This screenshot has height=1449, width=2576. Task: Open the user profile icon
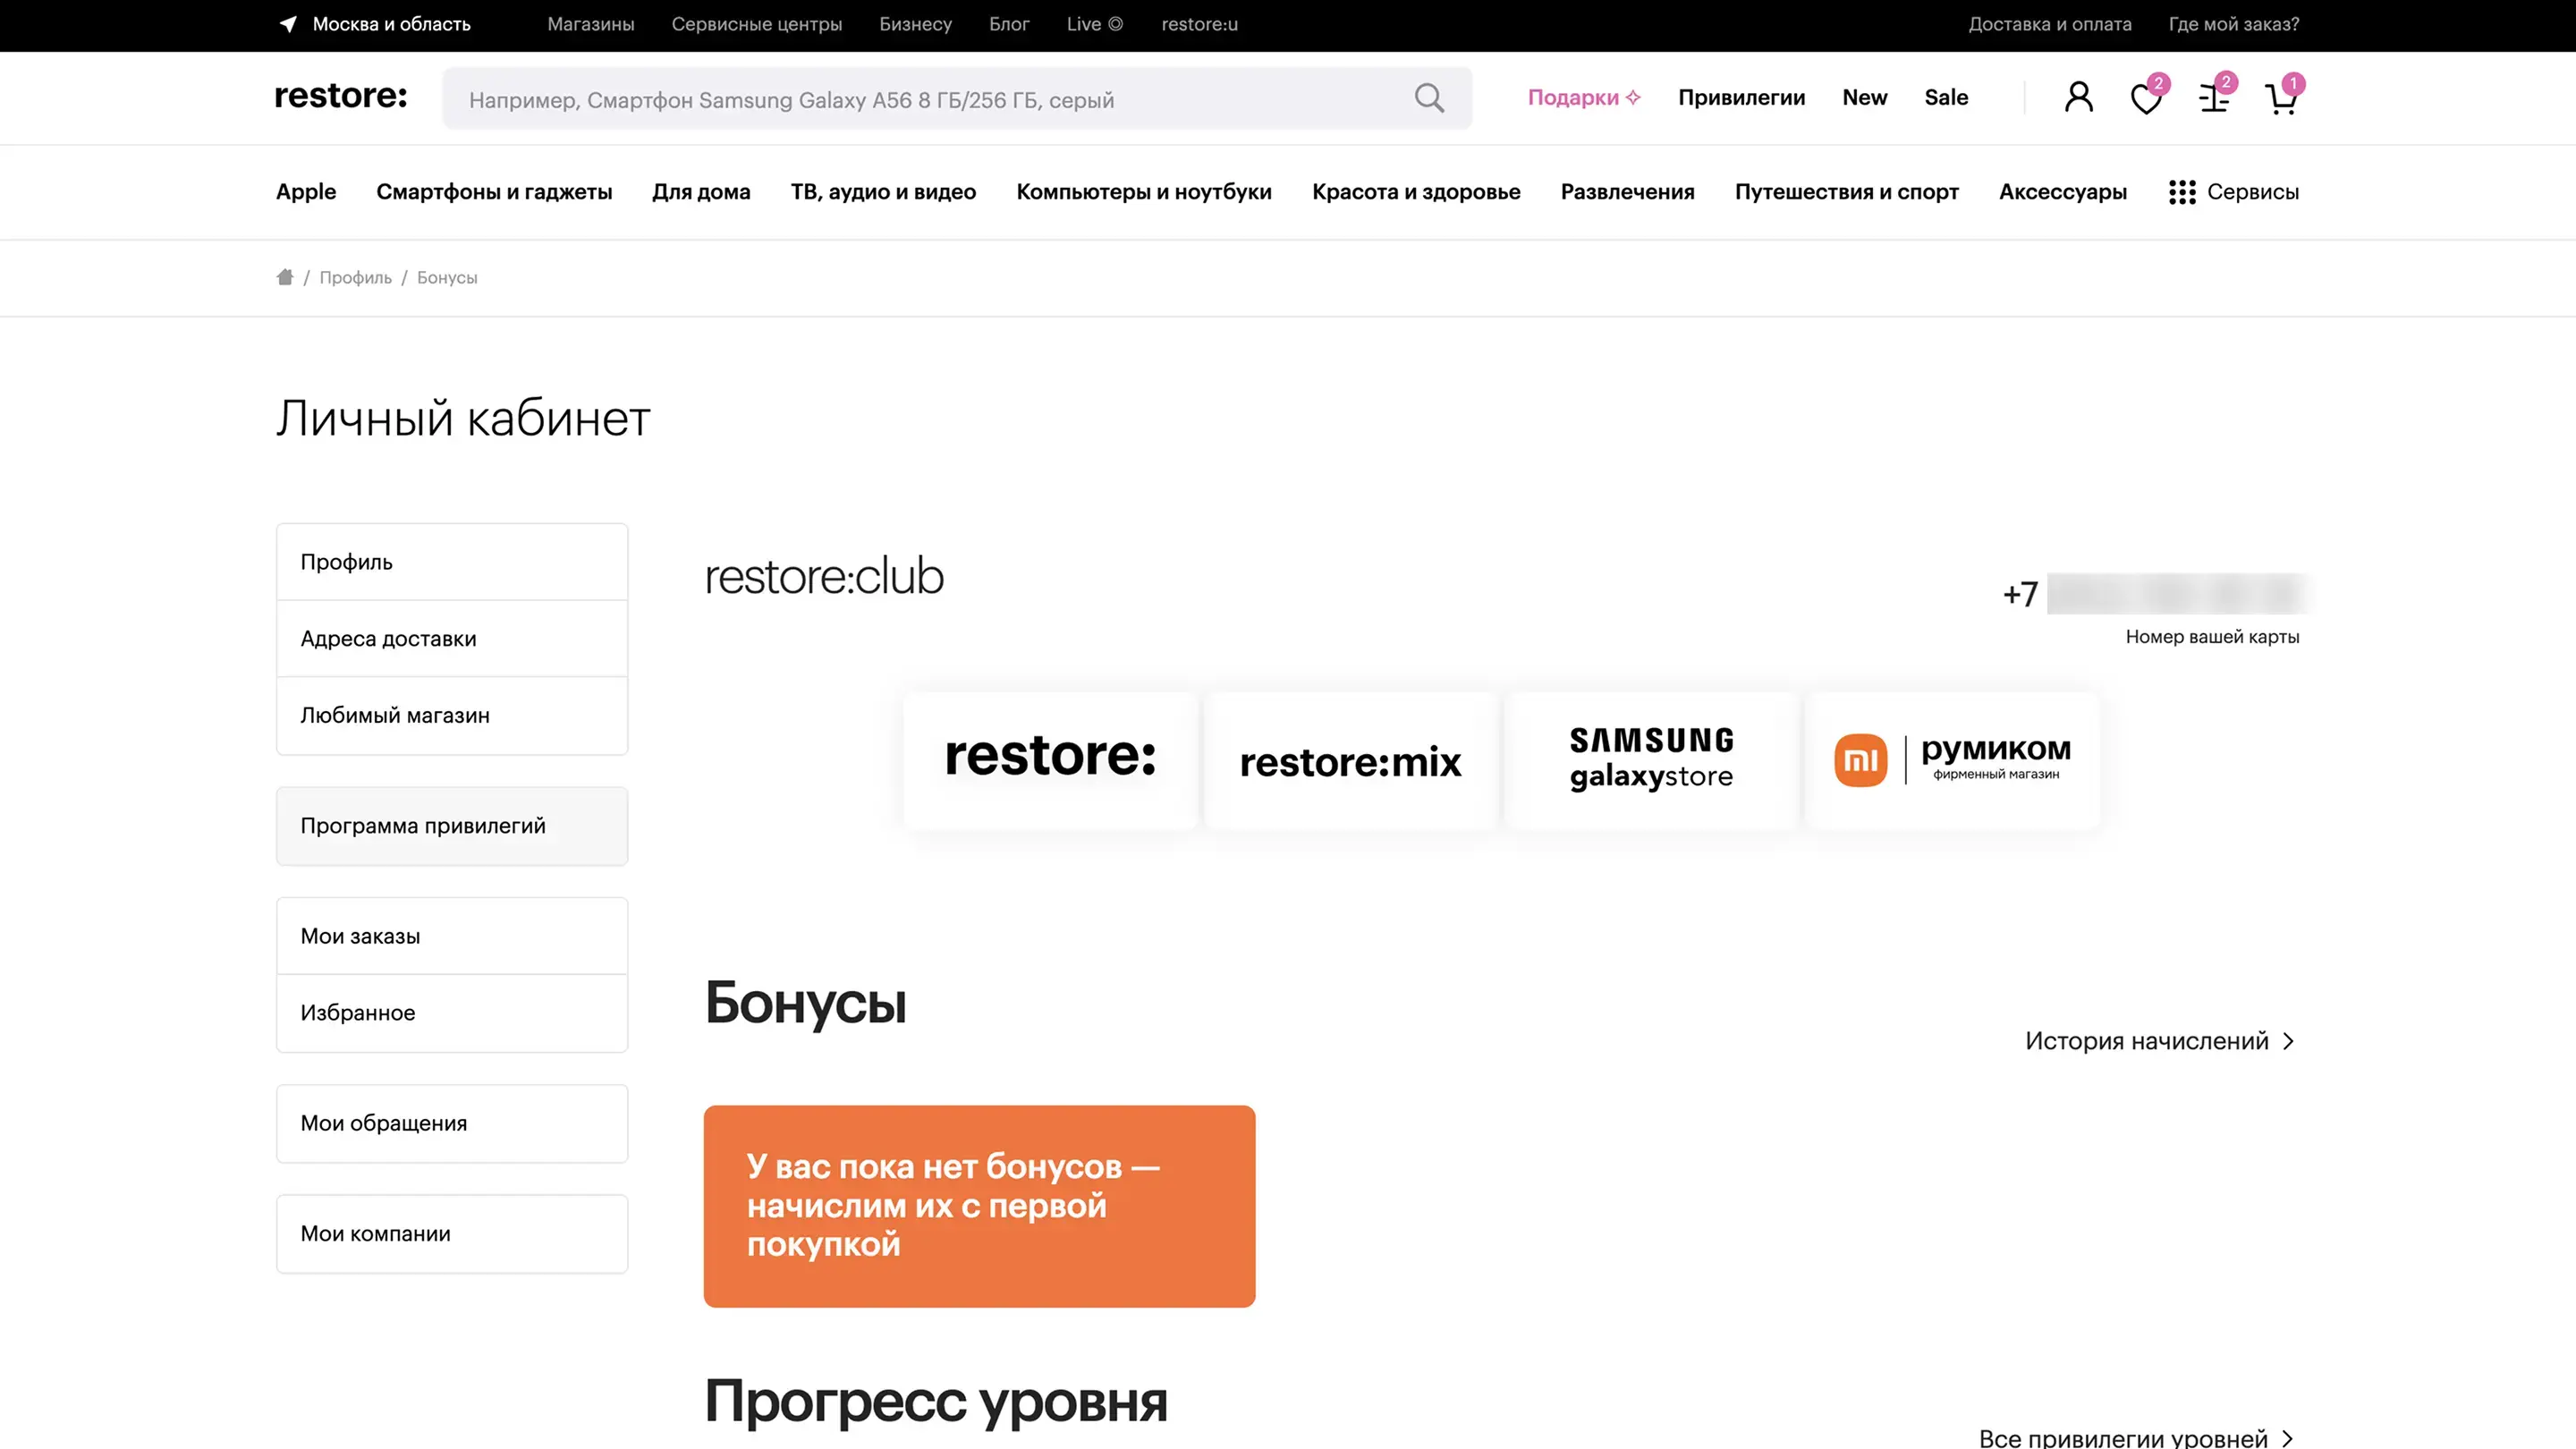point(2078,97)
